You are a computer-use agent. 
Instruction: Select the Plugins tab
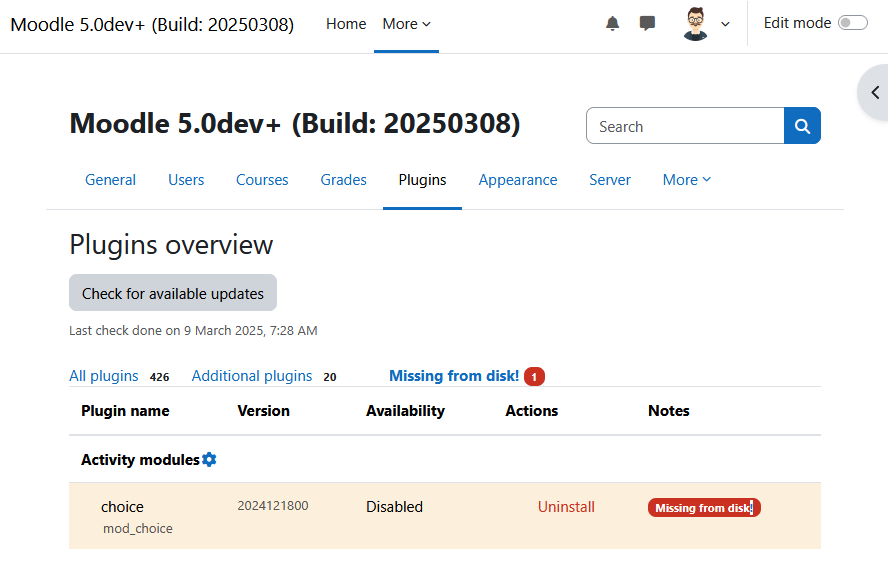pyautogui.click(x=422, y=180)
